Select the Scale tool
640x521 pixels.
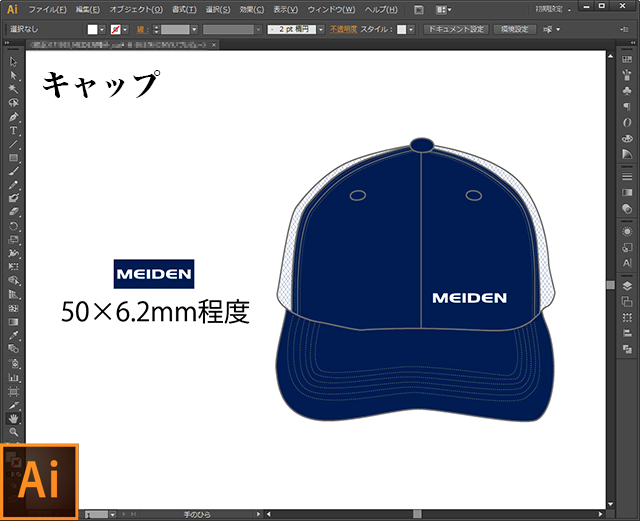coord(13,240)
